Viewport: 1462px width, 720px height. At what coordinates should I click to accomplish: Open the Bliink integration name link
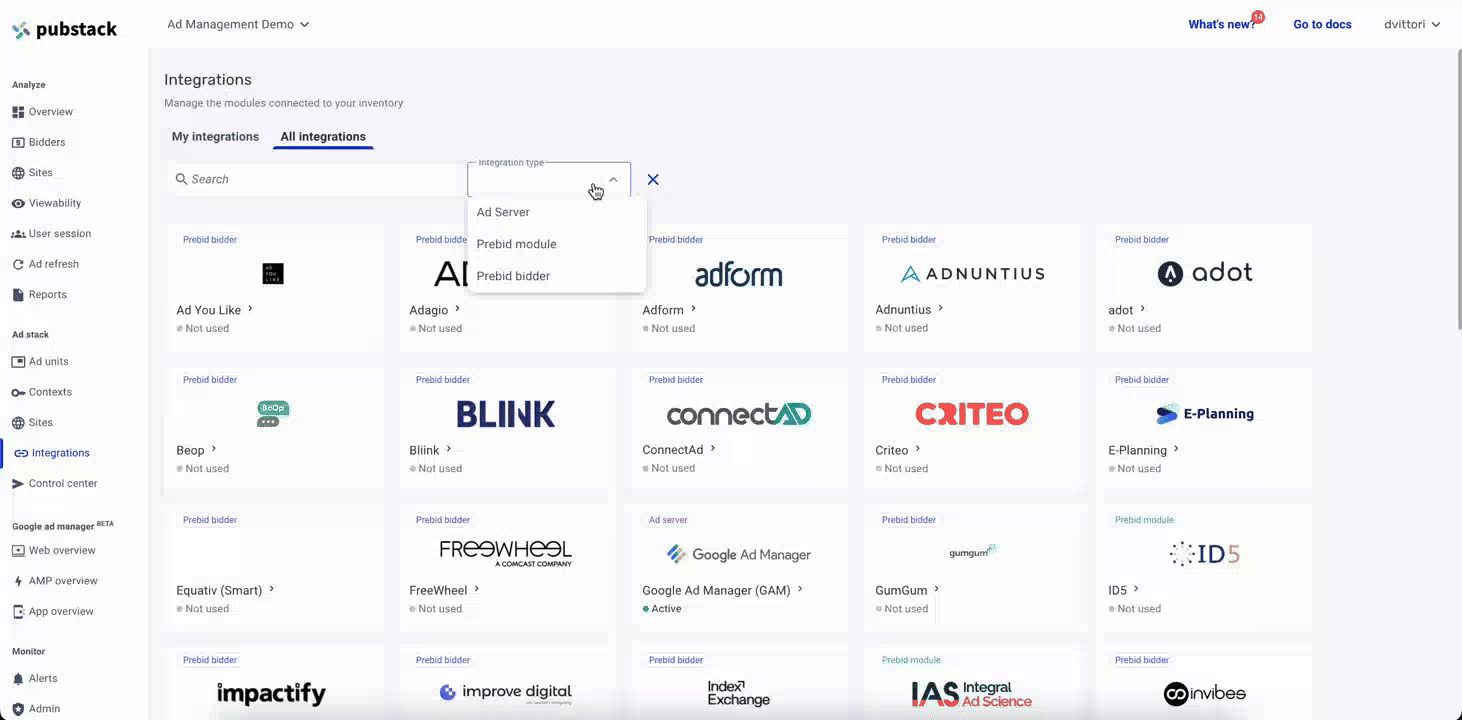[424, 450]
